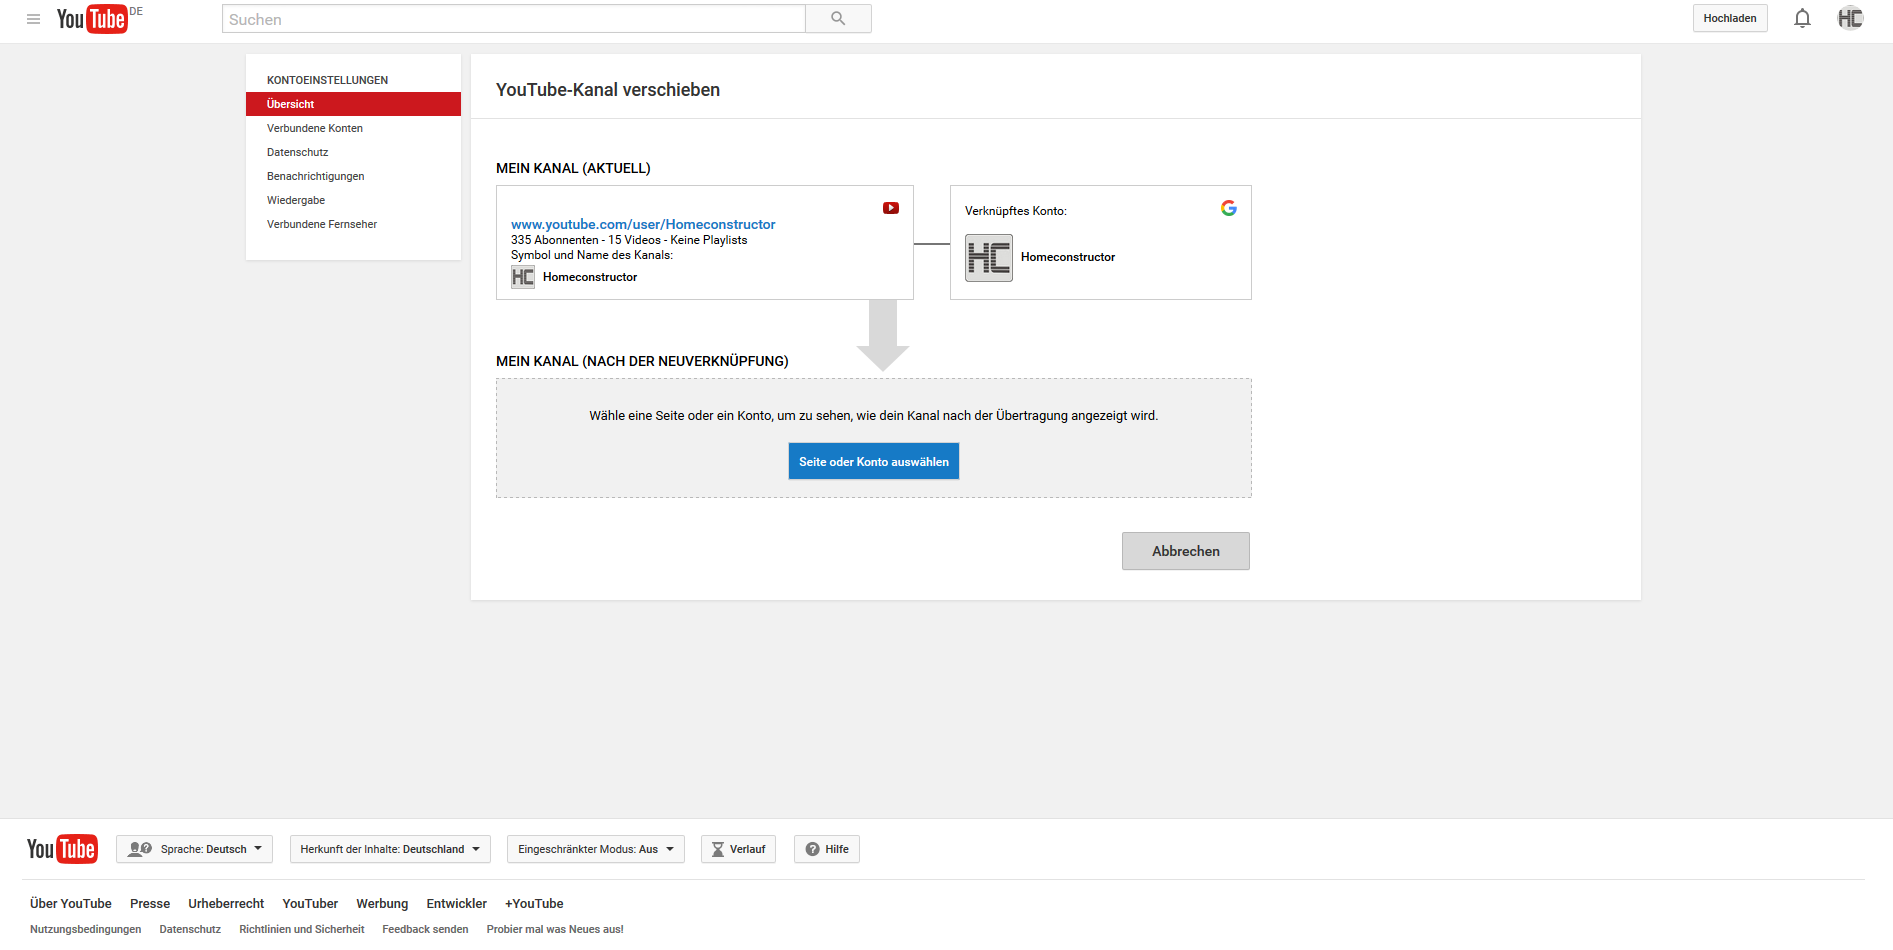The image size is (1893, 950).
Task: Click the red YouTube icon in channel card
Action: pyautogui.click(x=891, y=208)
